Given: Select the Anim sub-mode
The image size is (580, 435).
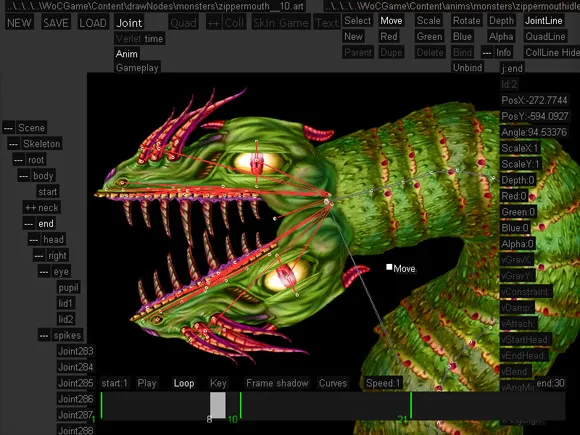Looking at the screenshot, I should tap(127, 54).
